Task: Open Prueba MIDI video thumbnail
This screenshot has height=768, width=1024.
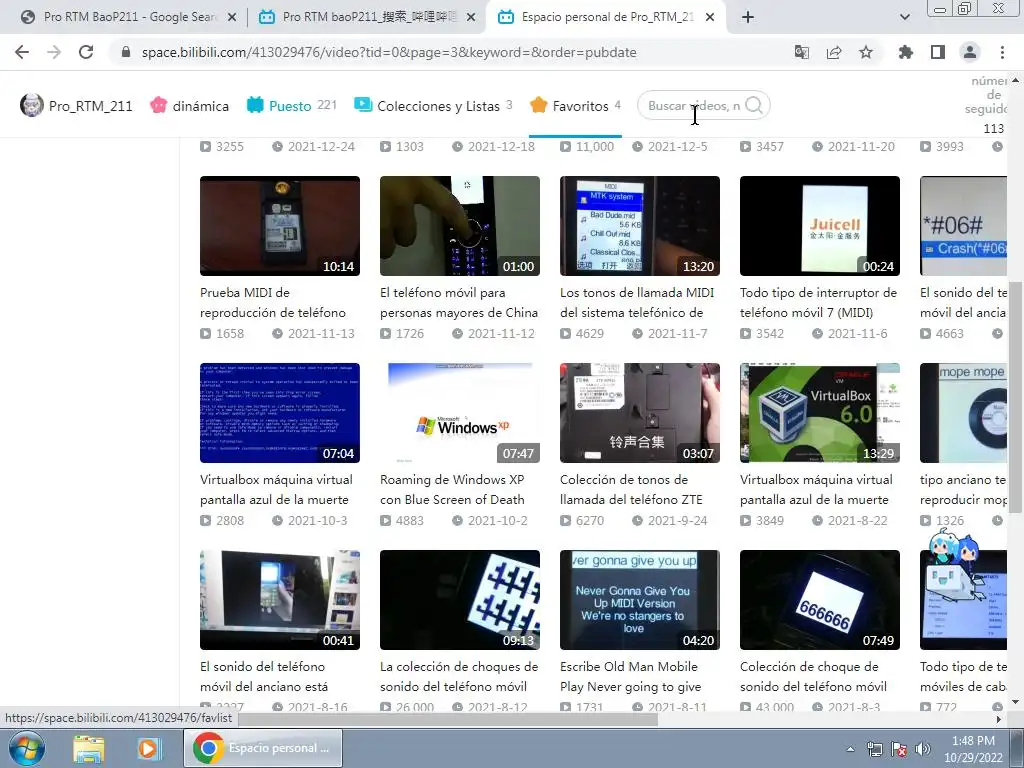Action: pyautogui.click(x=280, y=226)
